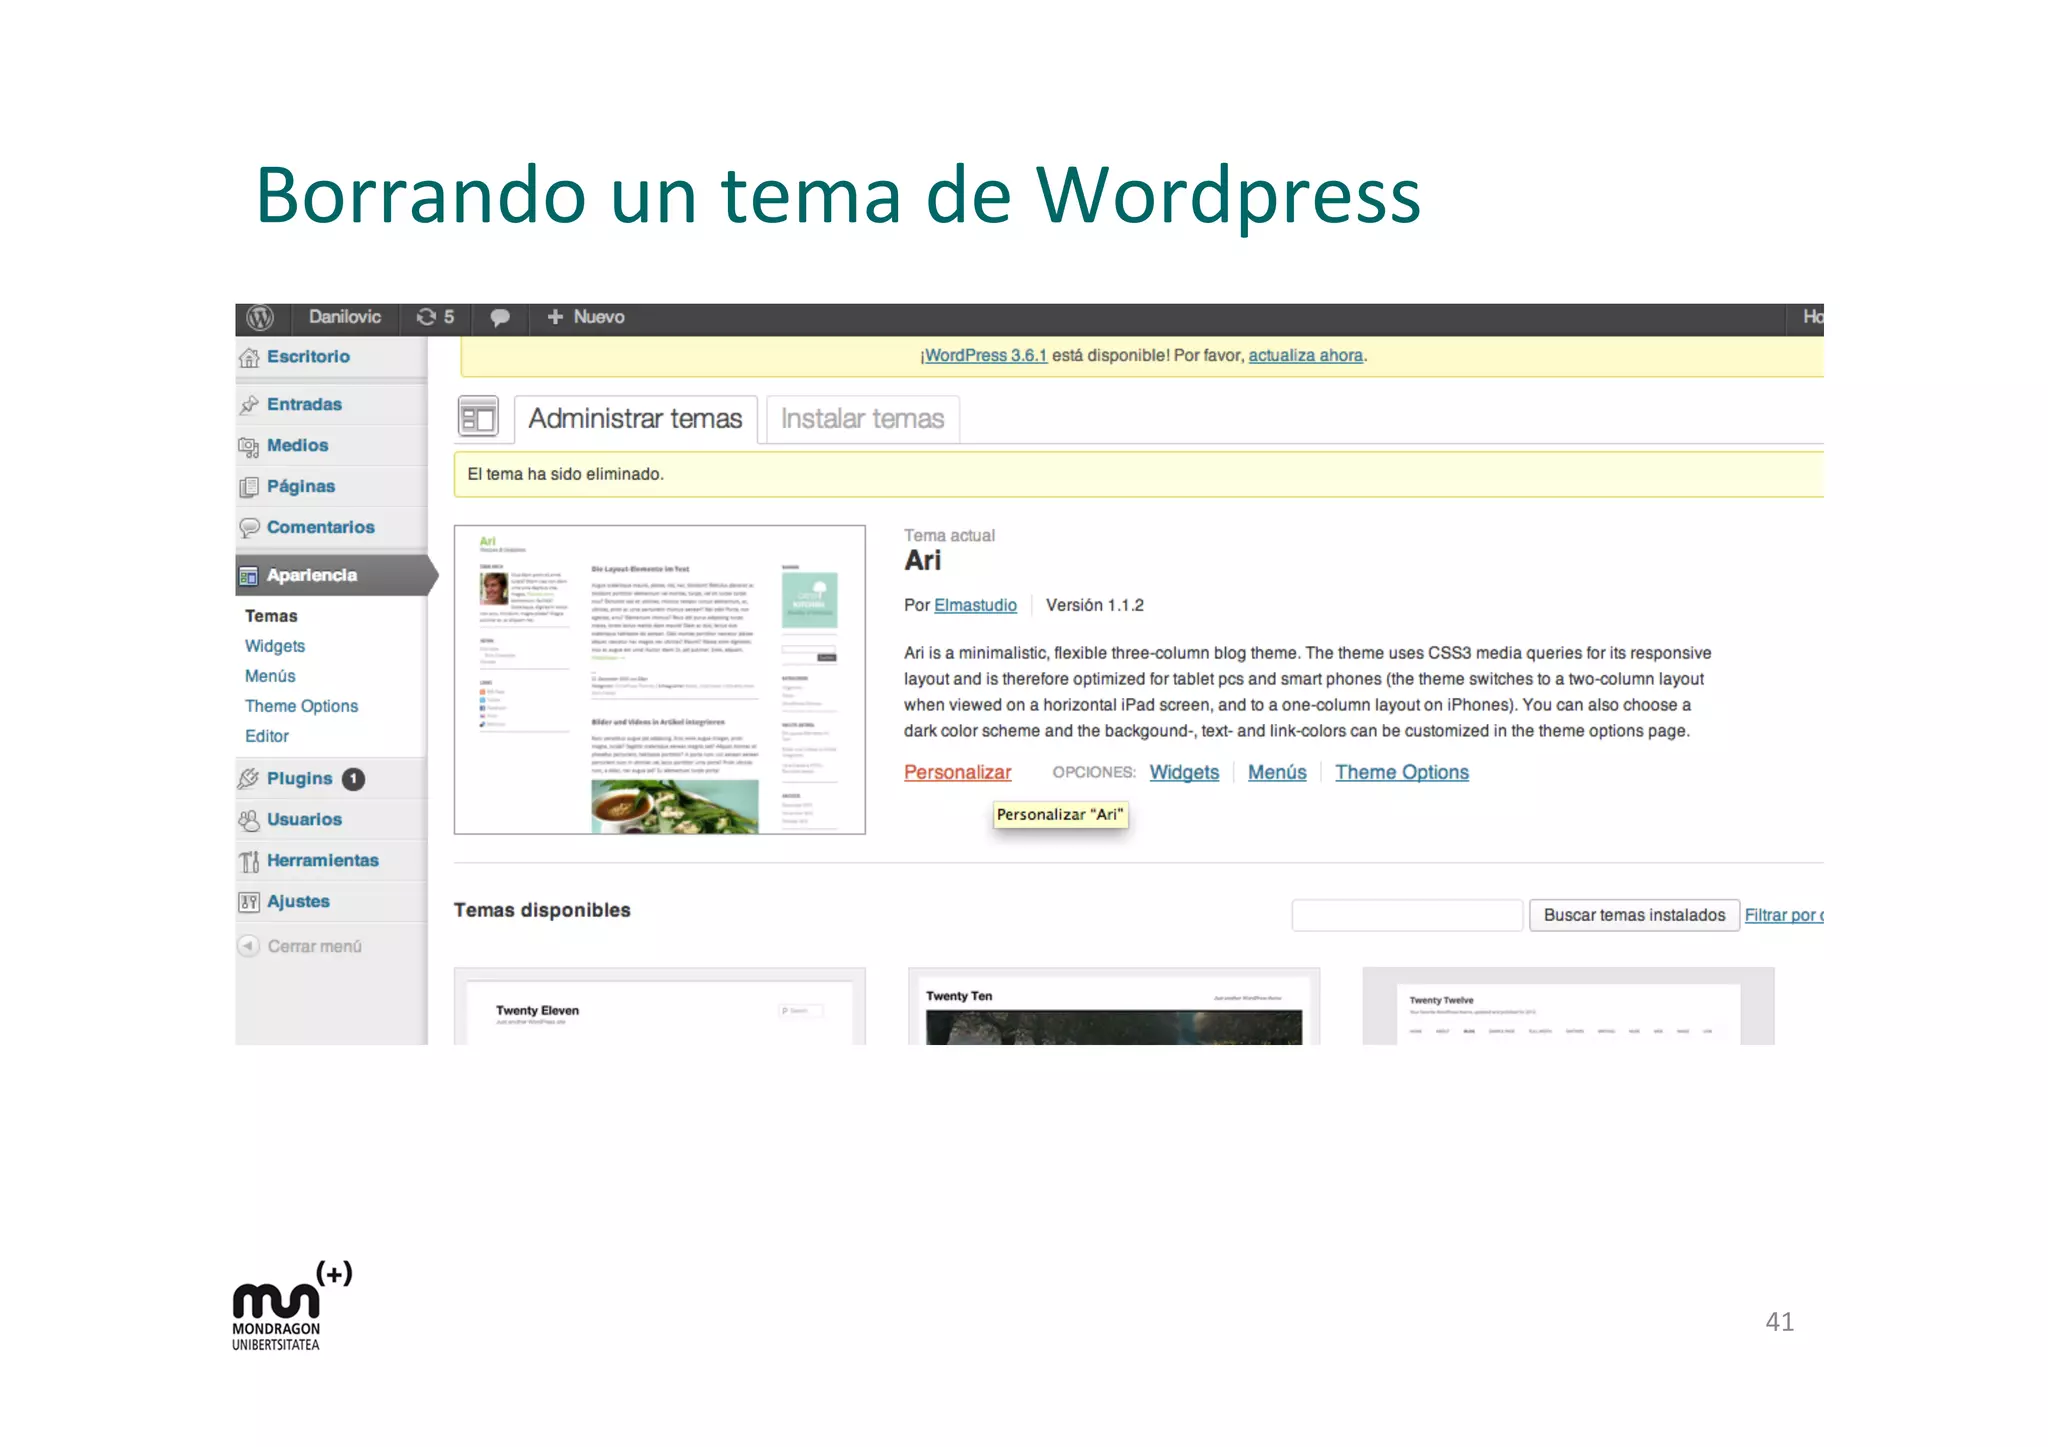Click the Ari theme screenshot thumbnail

point(659,680)
